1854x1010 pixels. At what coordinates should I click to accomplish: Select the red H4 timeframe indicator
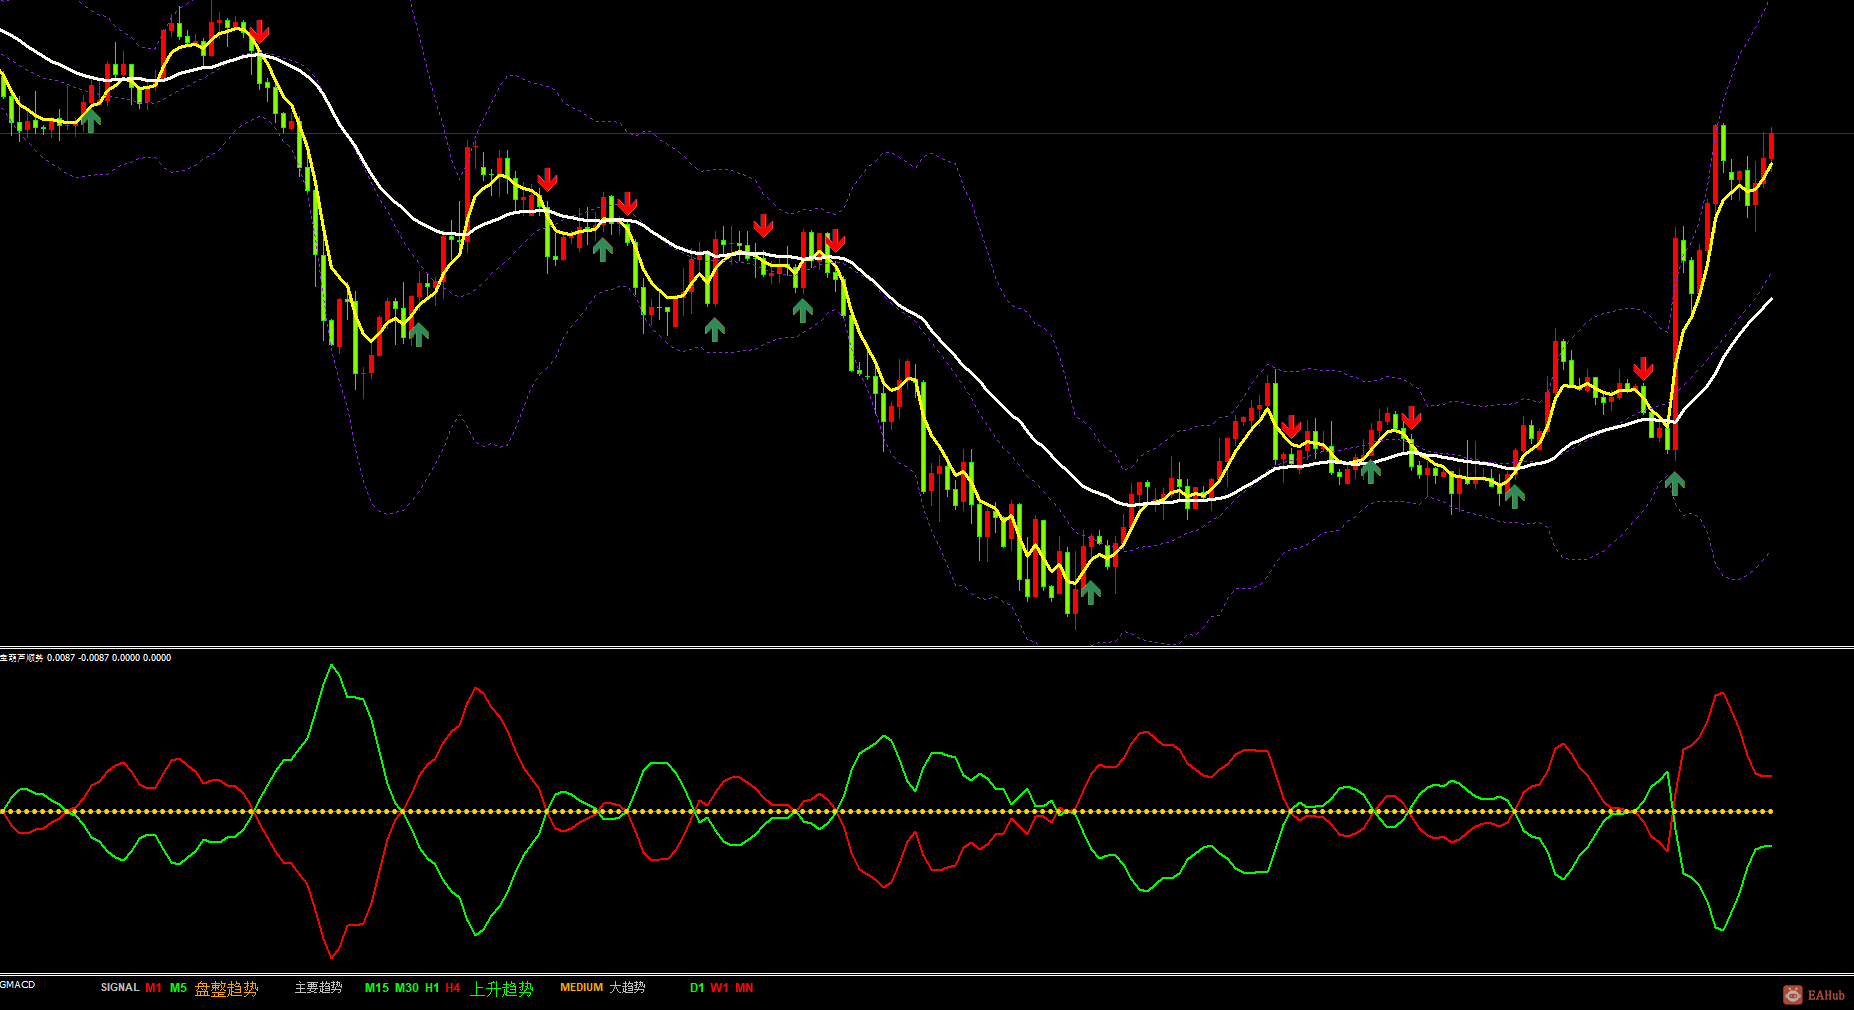[453, 988]
